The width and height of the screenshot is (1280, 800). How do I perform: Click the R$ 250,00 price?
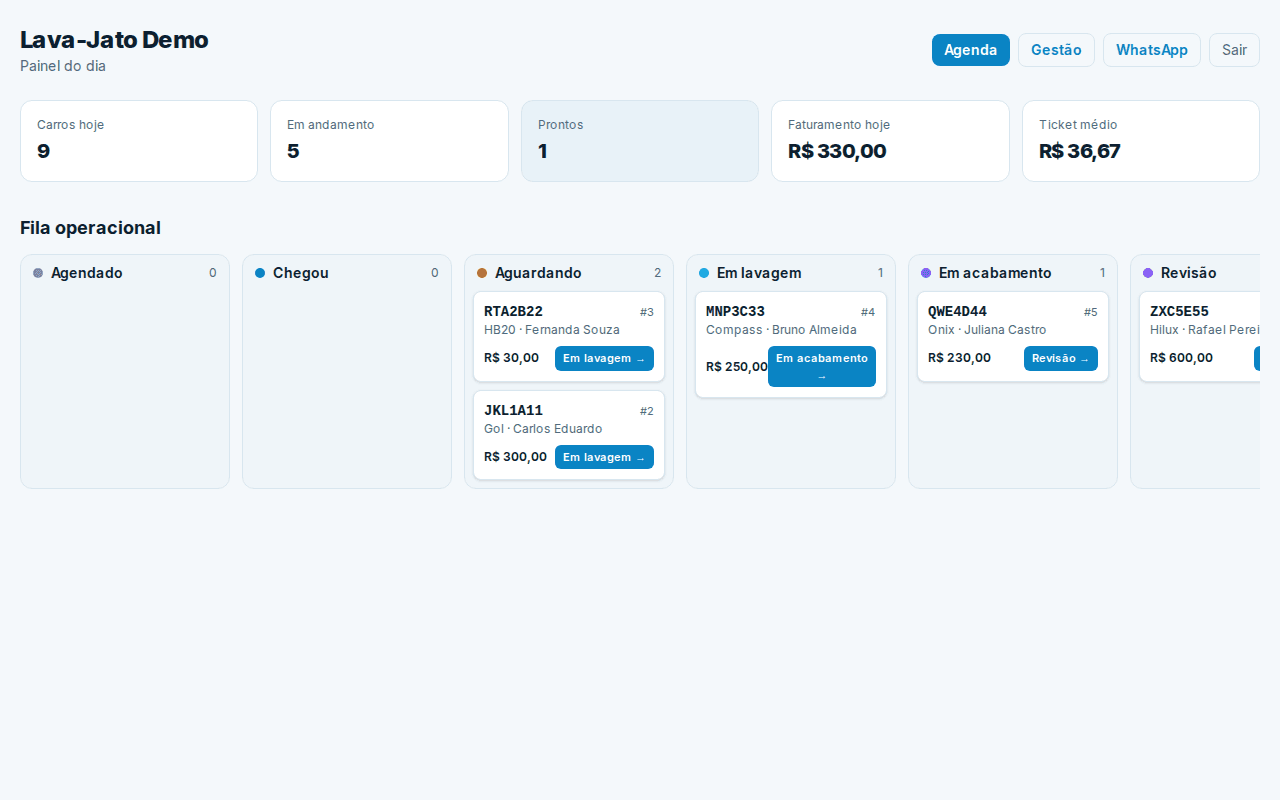pos(737,367)
